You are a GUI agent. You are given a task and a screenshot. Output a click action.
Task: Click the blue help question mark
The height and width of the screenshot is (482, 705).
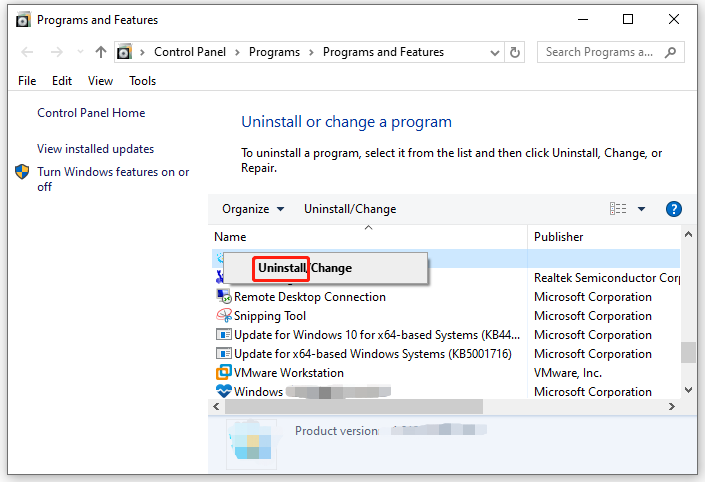[674, 209]
